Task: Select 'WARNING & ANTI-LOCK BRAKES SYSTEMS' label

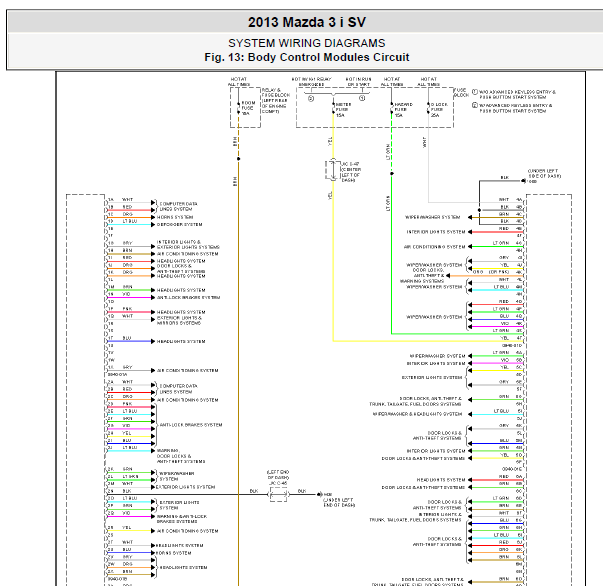Action: (182, 519)
